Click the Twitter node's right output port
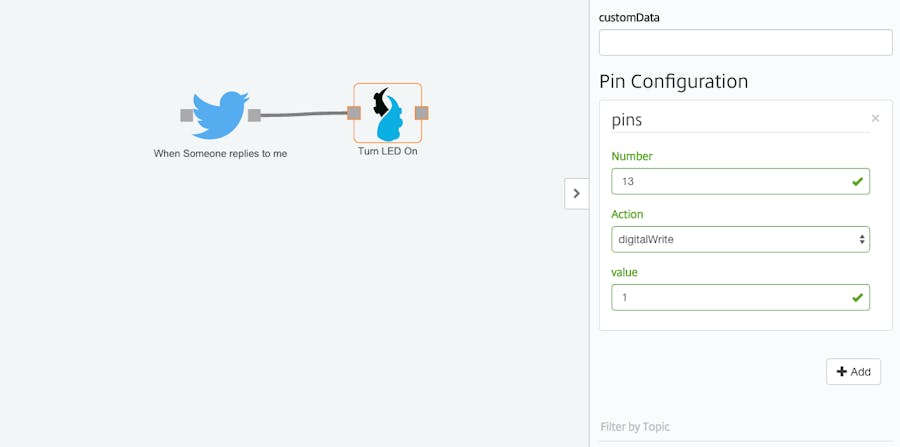The width and height of the screenshot is (900, 447). pos(254,115)
